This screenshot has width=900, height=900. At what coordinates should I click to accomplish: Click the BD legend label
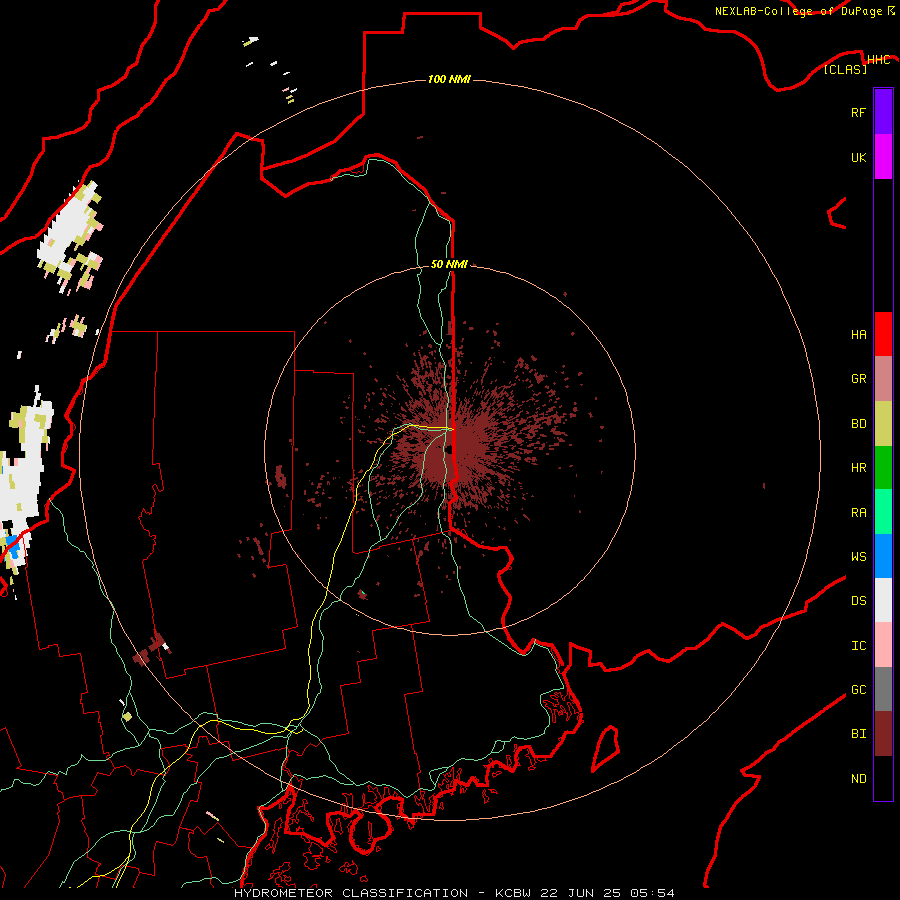tap(858, 424)
